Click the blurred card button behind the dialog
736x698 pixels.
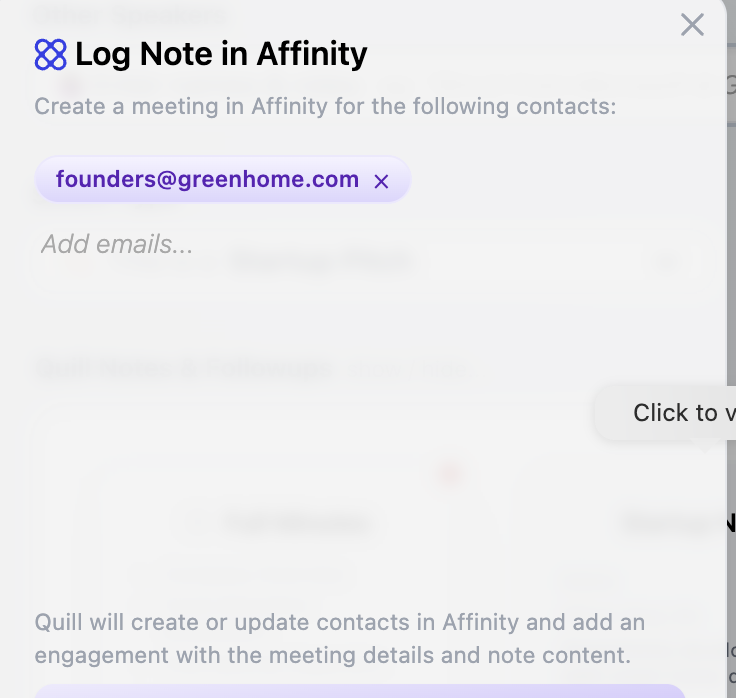pyautogui.click(x=297, y=521)
